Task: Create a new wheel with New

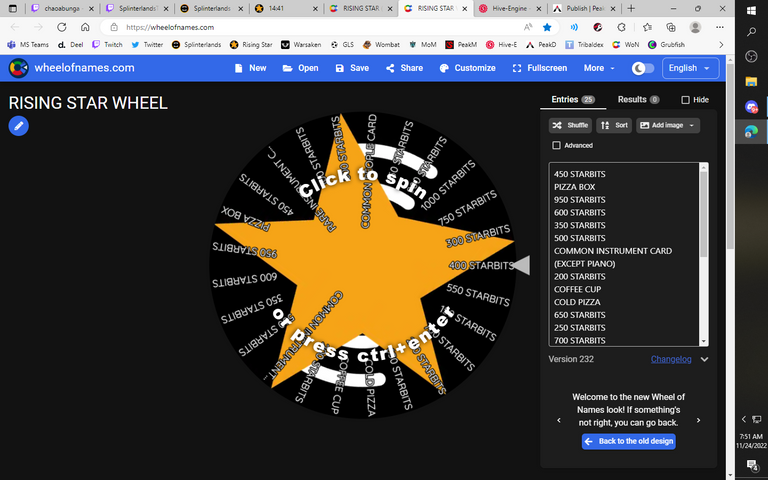Action: point(250,68)
